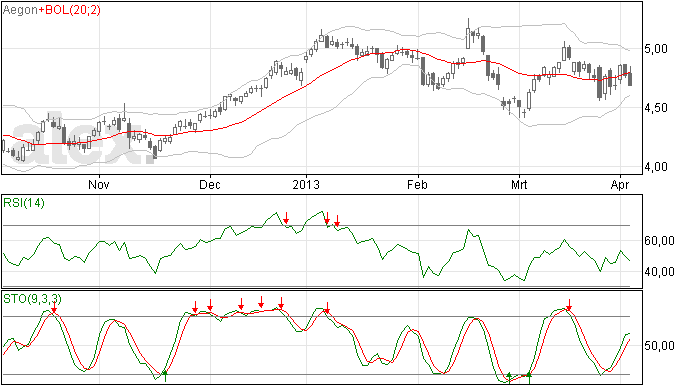Click the Aegon+BOL(20;2) chart title
Viewport: 690px width, 387px height.
[x=51, y=10]
